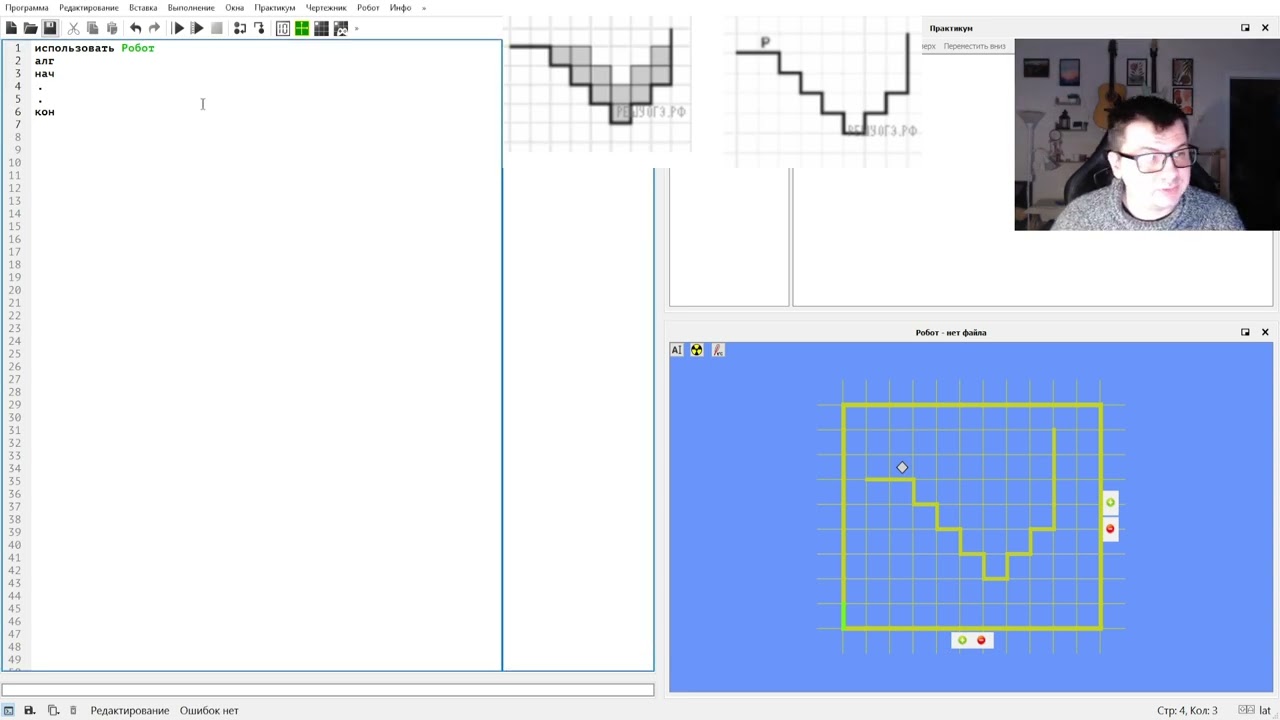
Task: Paste clipboard text in toolbar
Action: (x=111, y=28)
